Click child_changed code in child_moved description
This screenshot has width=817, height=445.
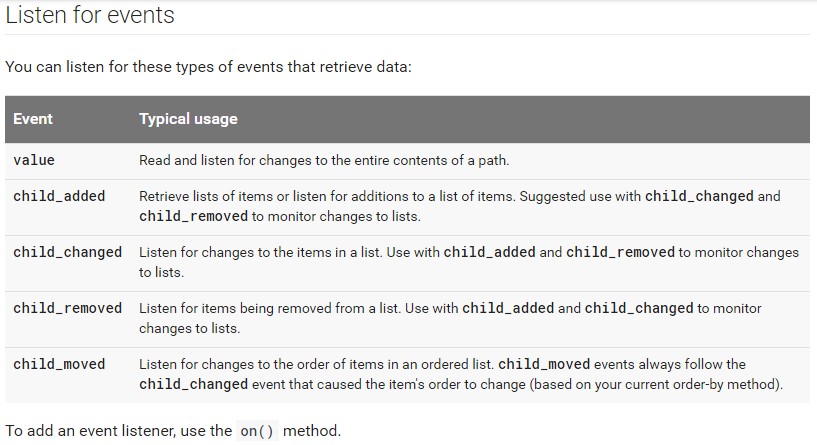pyautogui.click(x=193, y=384)
